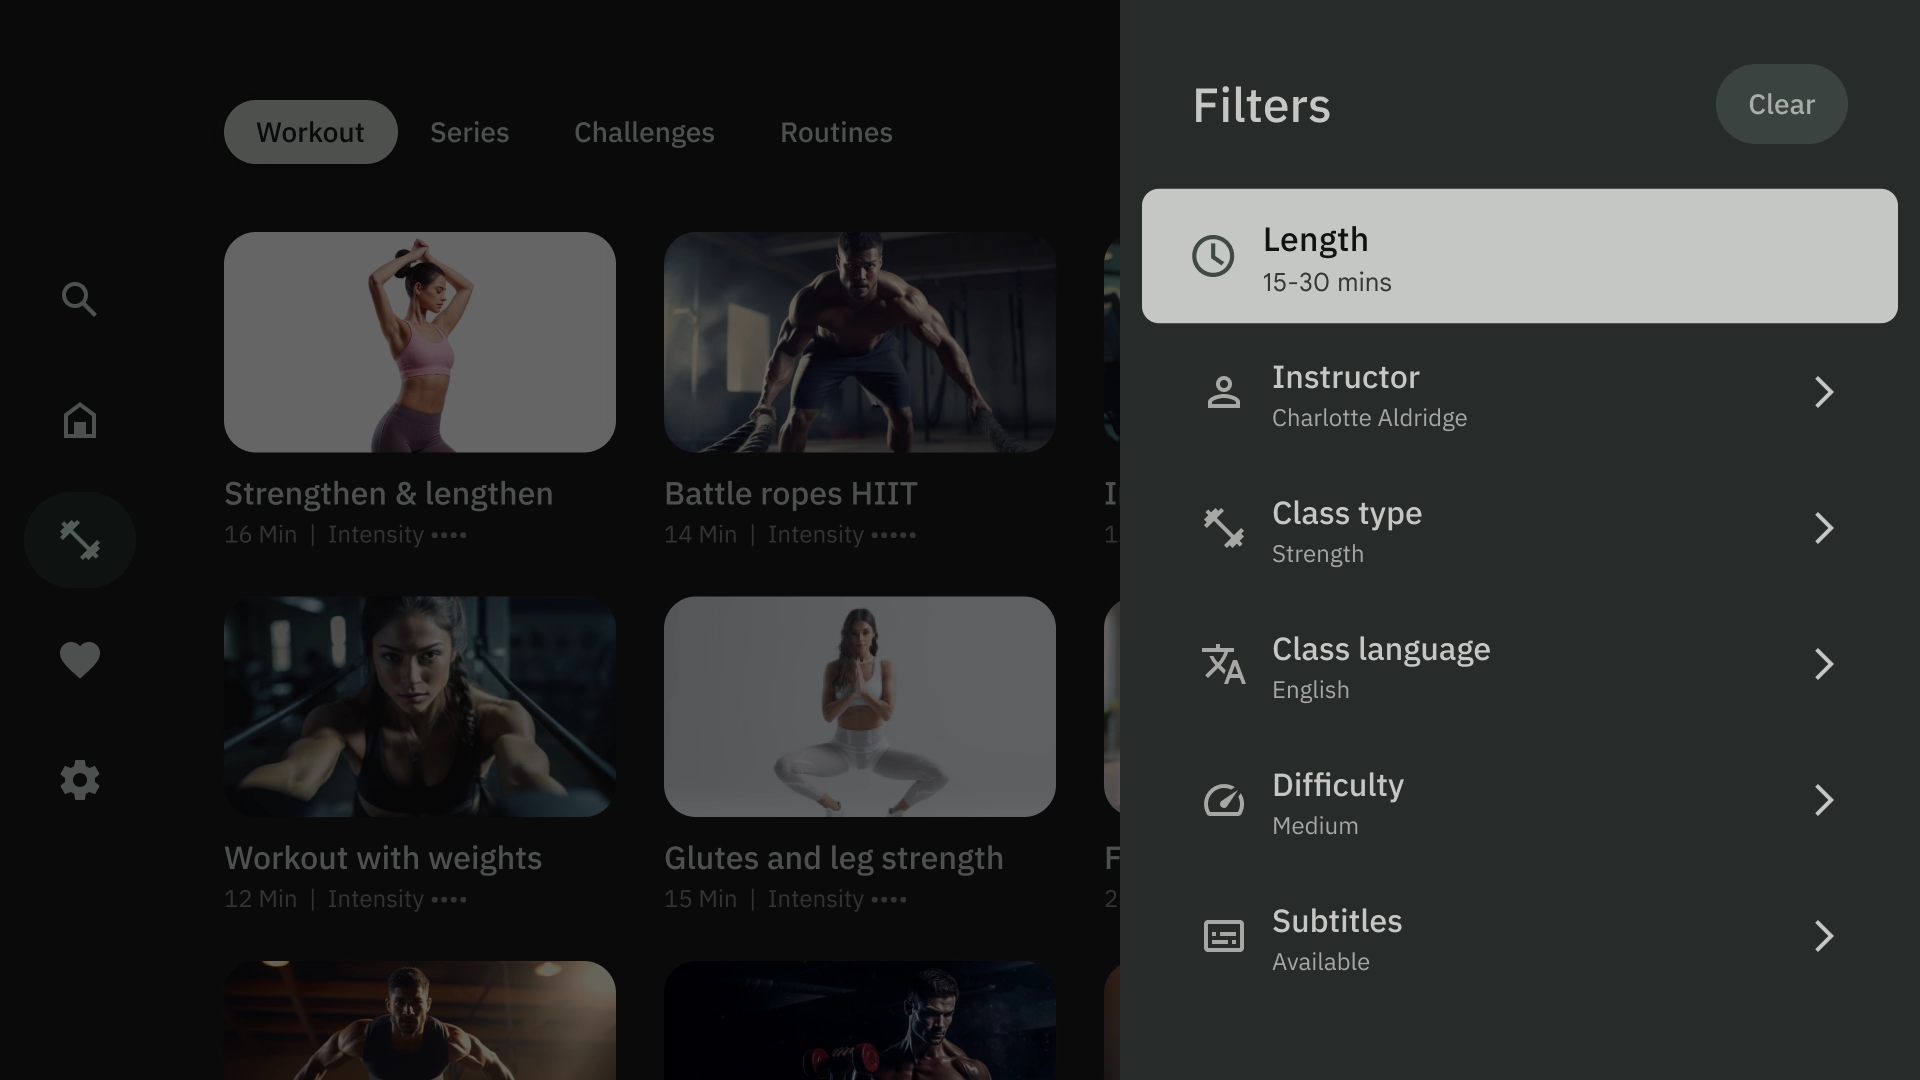Select the Workout tab

click(310, 132)
